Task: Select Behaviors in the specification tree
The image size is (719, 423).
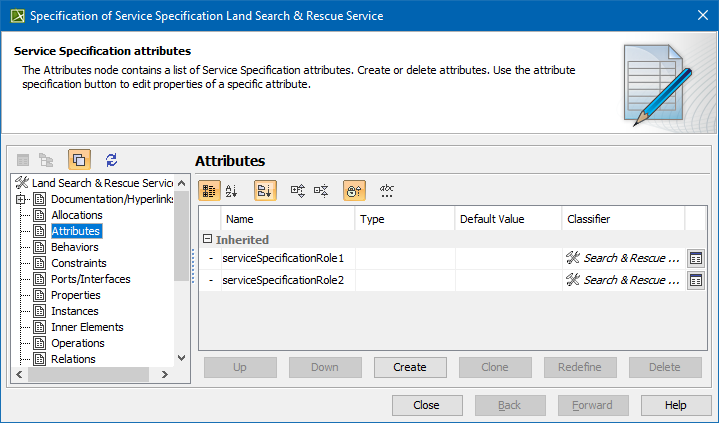Action: coord(74,247)
